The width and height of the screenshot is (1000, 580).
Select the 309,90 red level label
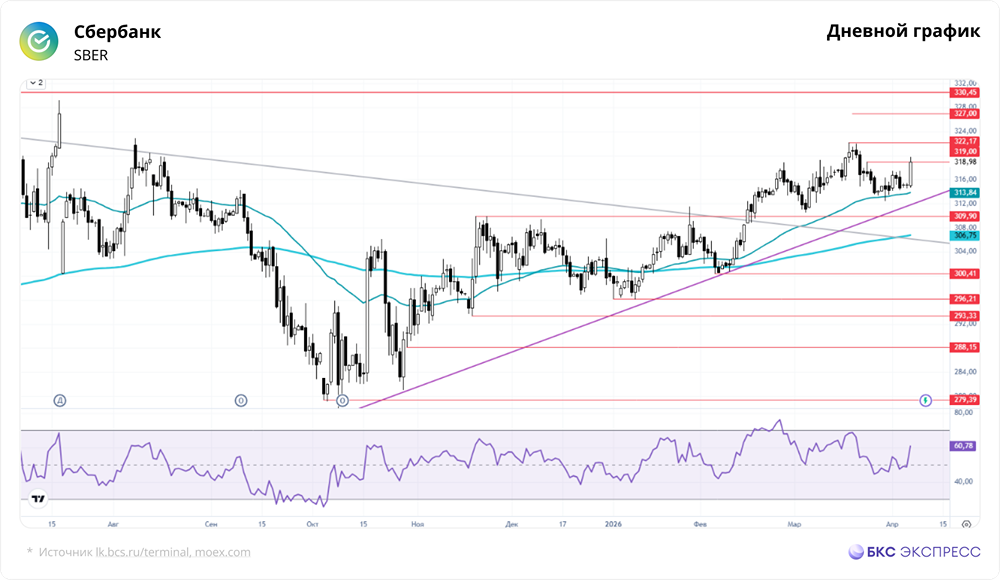965,216
